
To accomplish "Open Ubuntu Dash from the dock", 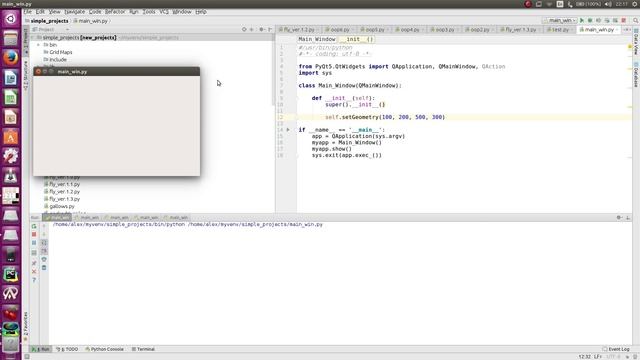I will (11, 19).
